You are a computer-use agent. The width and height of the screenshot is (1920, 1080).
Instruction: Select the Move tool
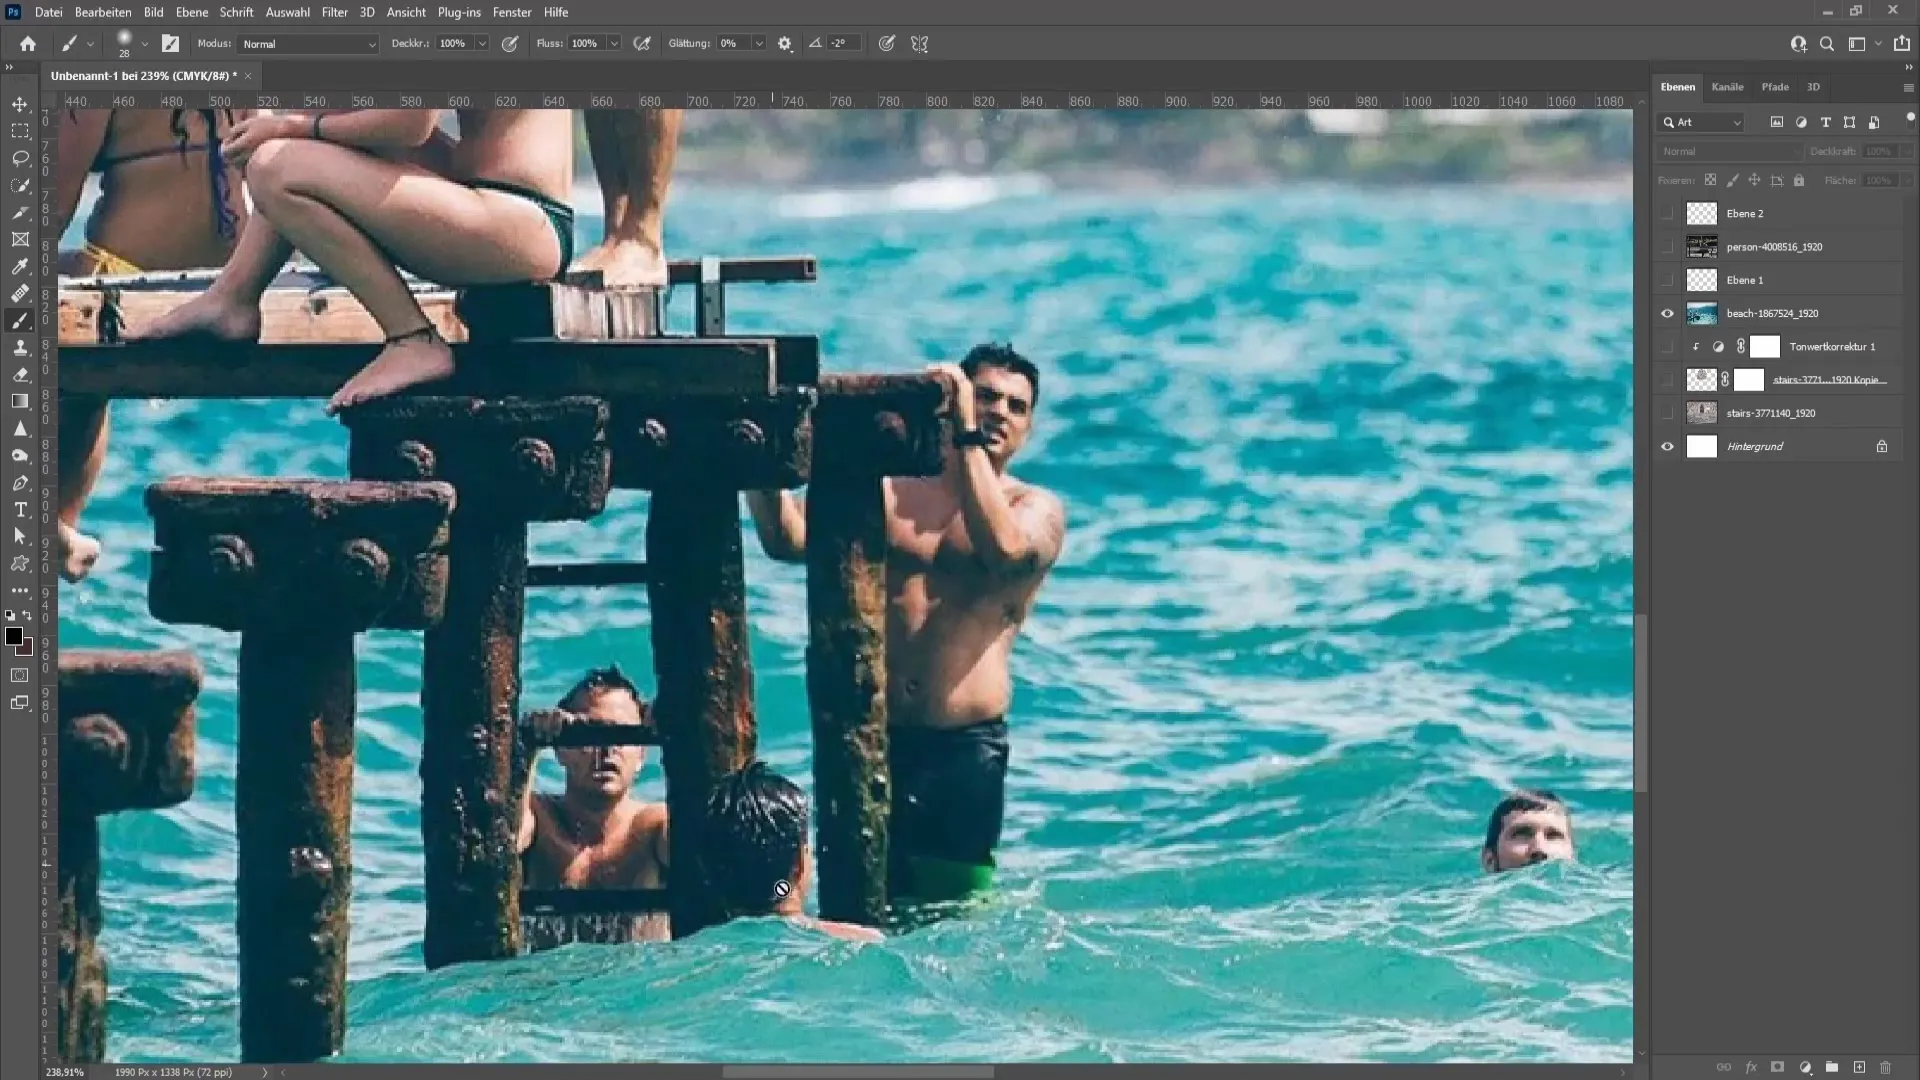click(x=20, y=104)
